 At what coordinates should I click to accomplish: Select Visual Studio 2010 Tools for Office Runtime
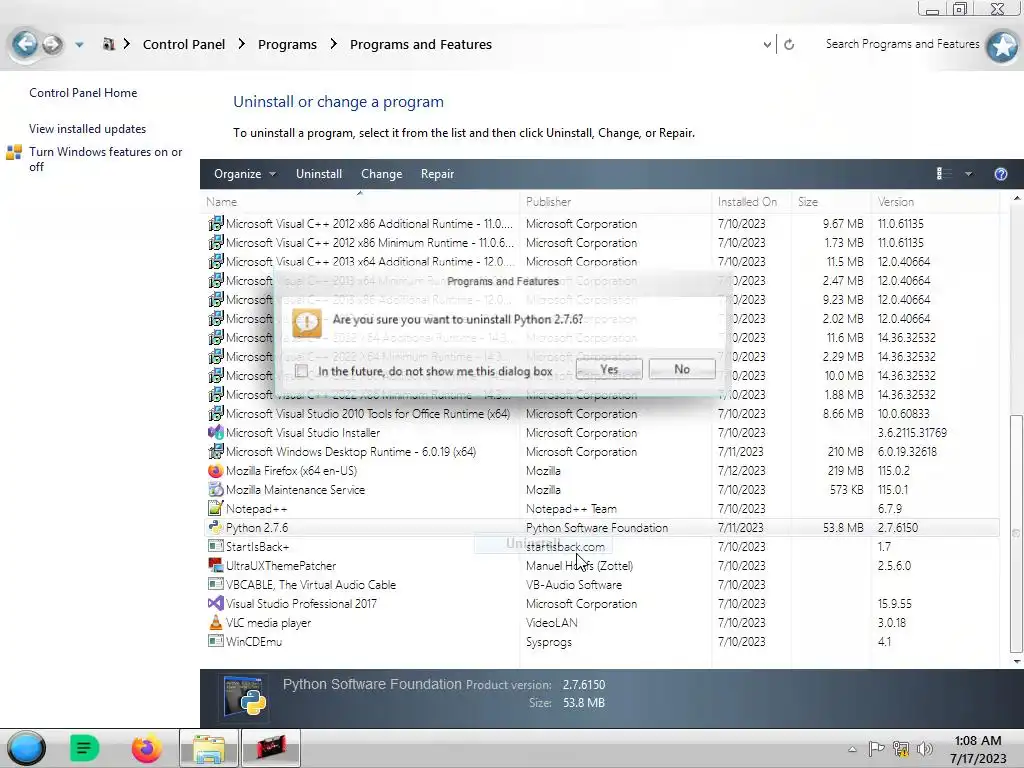(x=368, y=413)
